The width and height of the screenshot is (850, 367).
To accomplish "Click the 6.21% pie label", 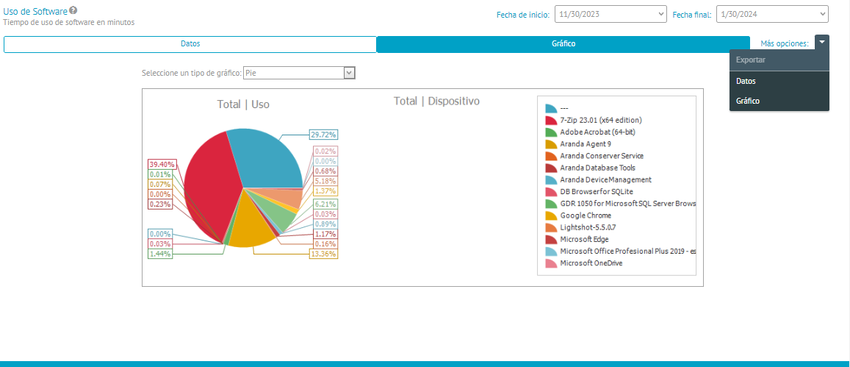I will click(325, 204).
